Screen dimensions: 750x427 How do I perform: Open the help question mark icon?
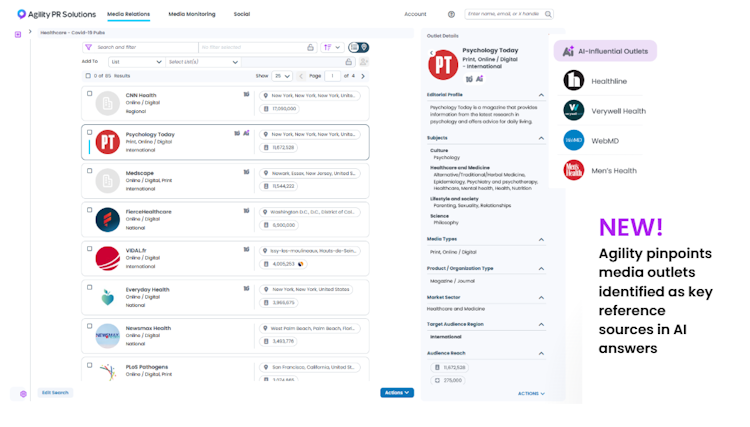point(451,14)
